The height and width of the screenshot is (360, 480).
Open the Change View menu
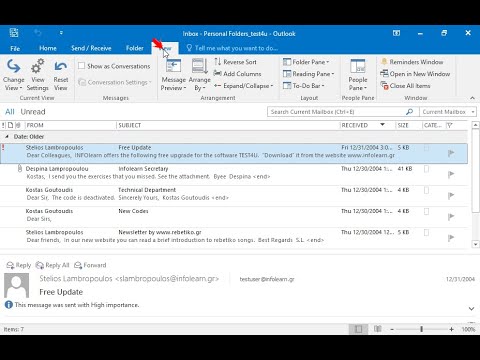pyautogui.click(x=13, y=75)
